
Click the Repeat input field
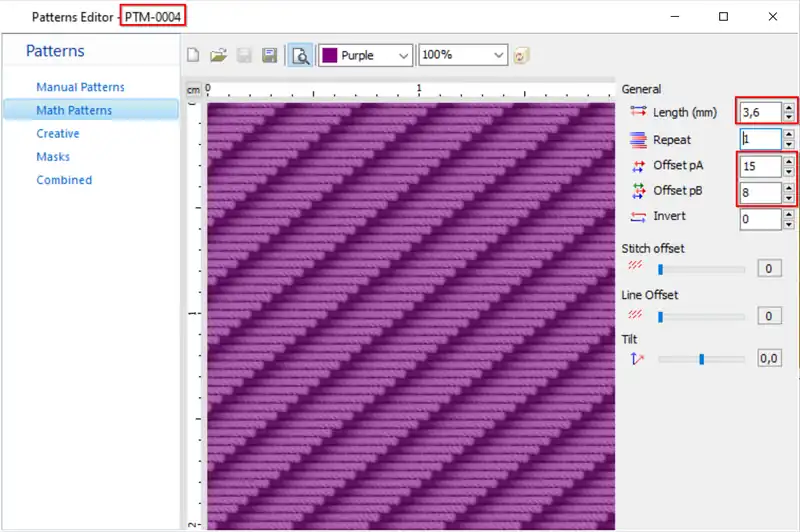click(760, 139)
